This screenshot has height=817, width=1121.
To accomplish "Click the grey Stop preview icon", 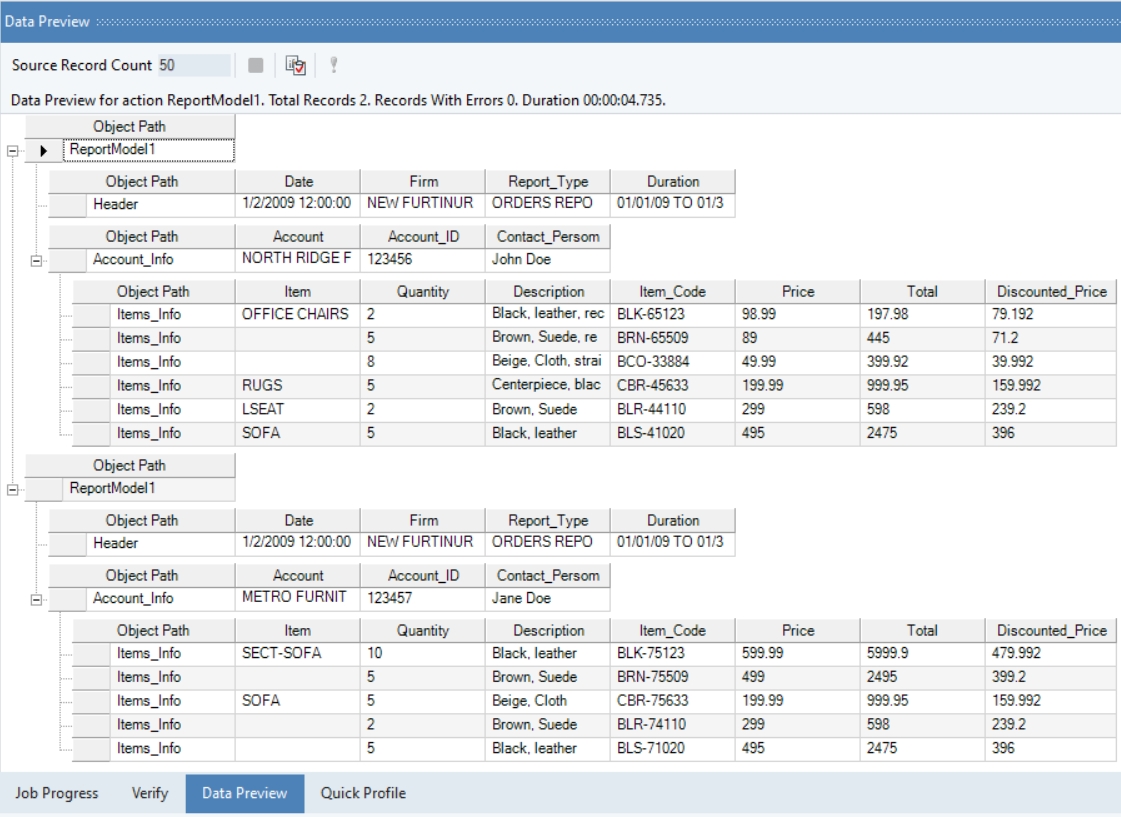I will click(x=255, y=66).
